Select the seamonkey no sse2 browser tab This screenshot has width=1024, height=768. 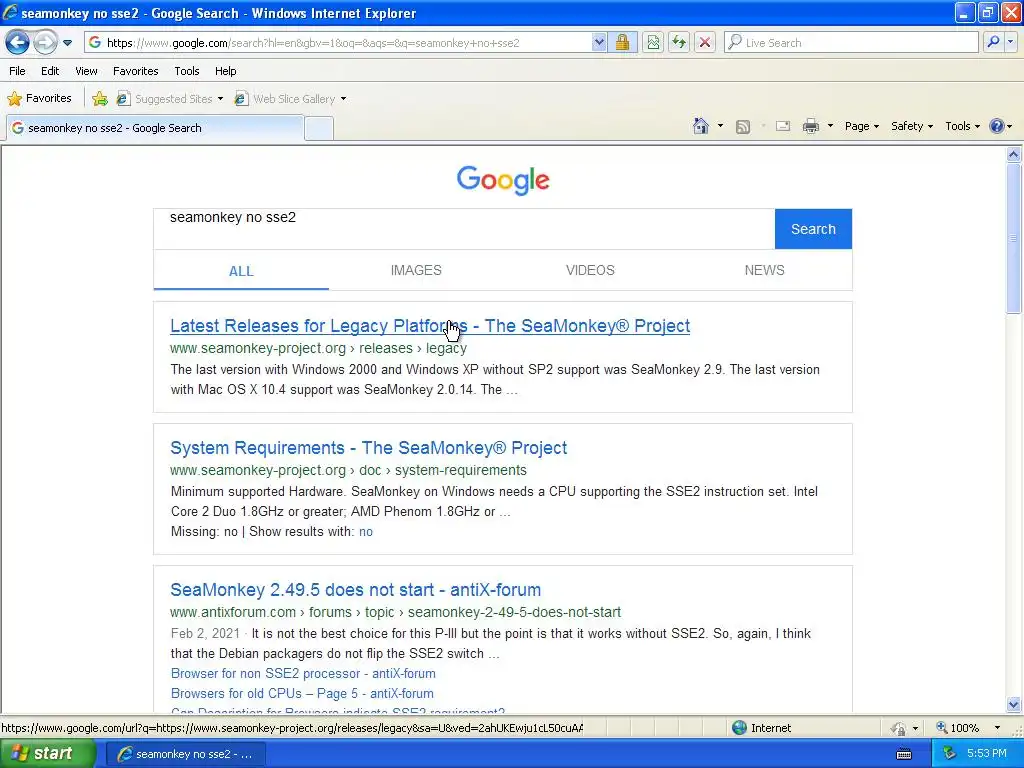pos(155,128)
